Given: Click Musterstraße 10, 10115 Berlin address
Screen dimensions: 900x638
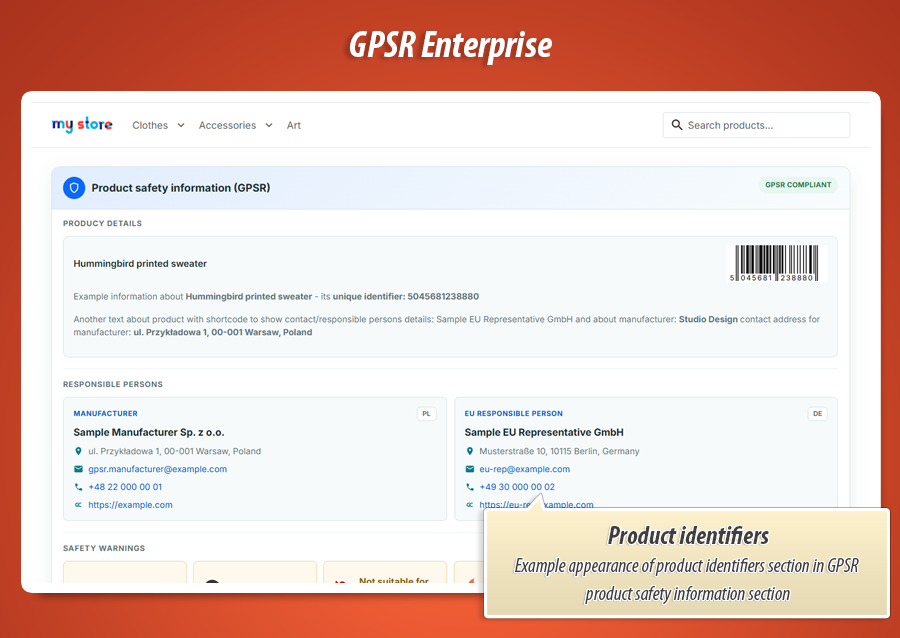Looking at the screenshot, I should coord(560,451).
